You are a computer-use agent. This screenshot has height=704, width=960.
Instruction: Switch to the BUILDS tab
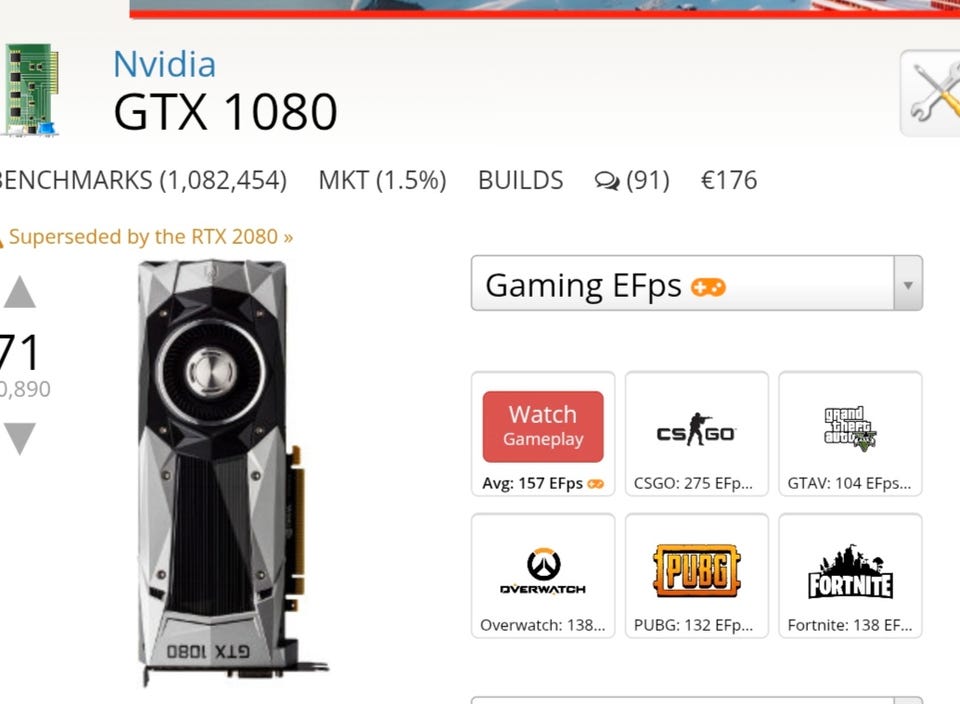click(x=520, y=181)
